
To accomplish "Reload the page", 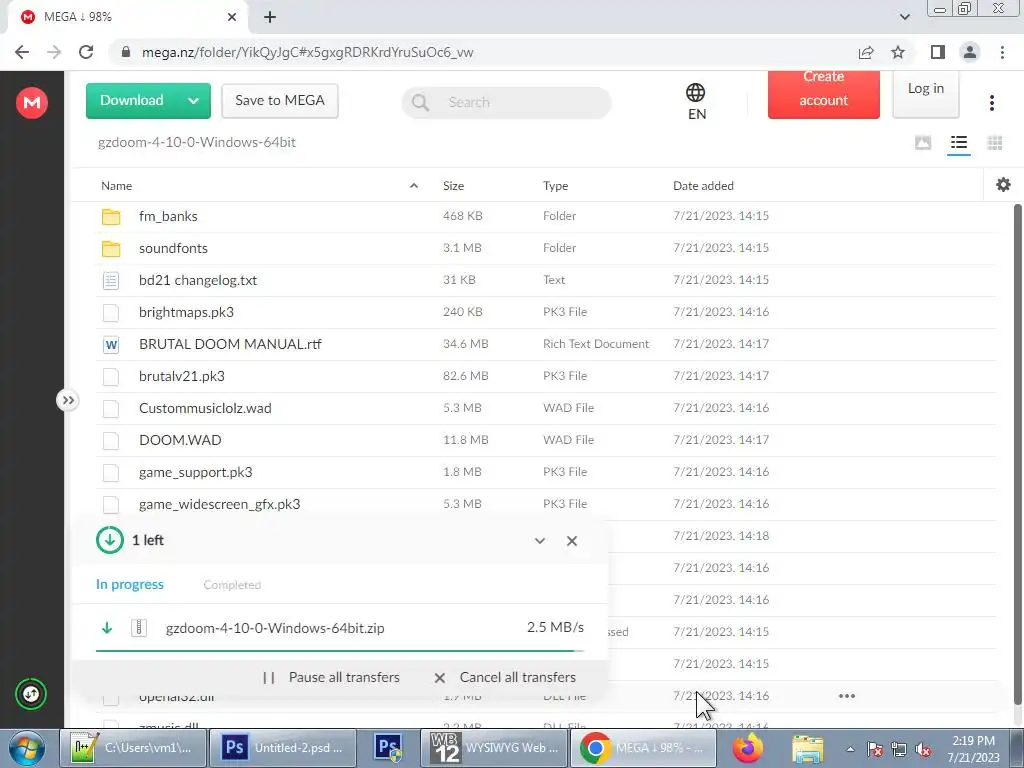I will tap(86, 52).
